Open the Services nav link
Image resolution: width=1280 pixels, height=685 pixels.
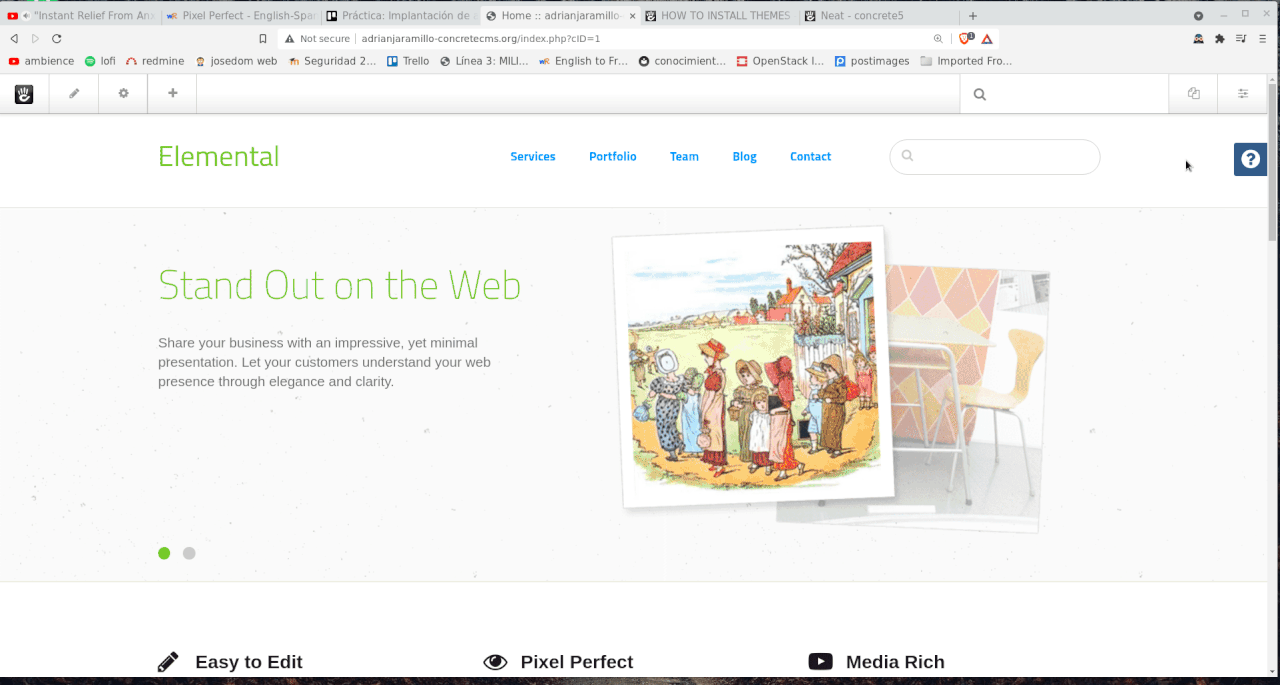click(x=533, y=157)
